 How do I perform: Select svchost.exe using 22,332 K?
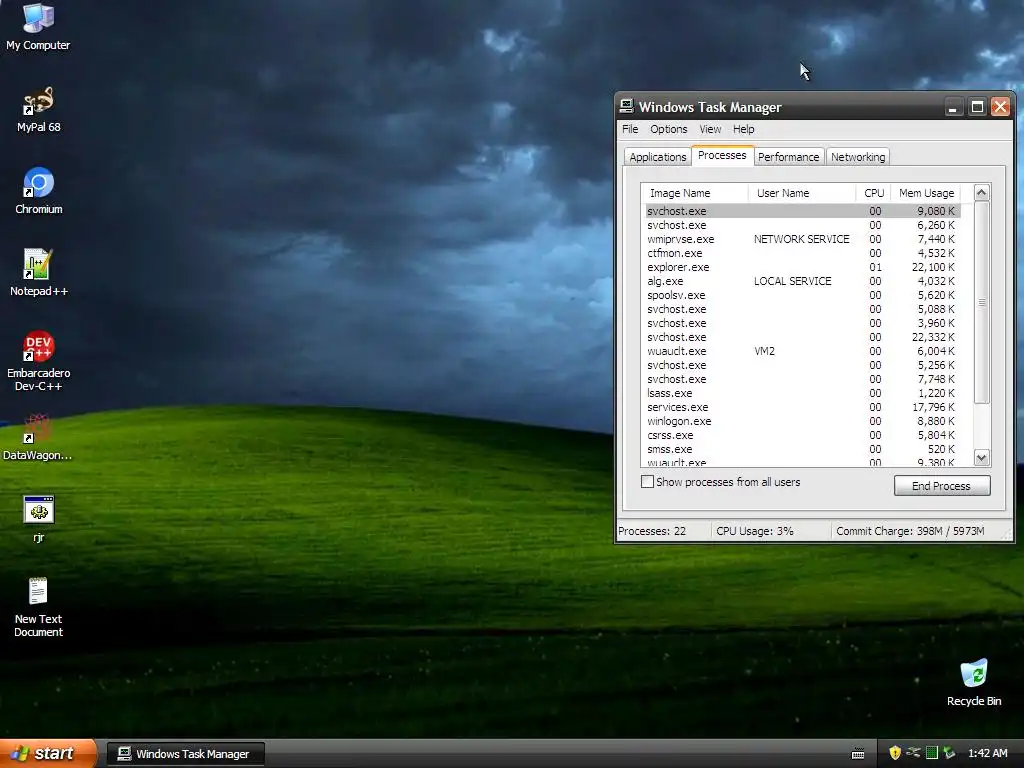point(803,337)
